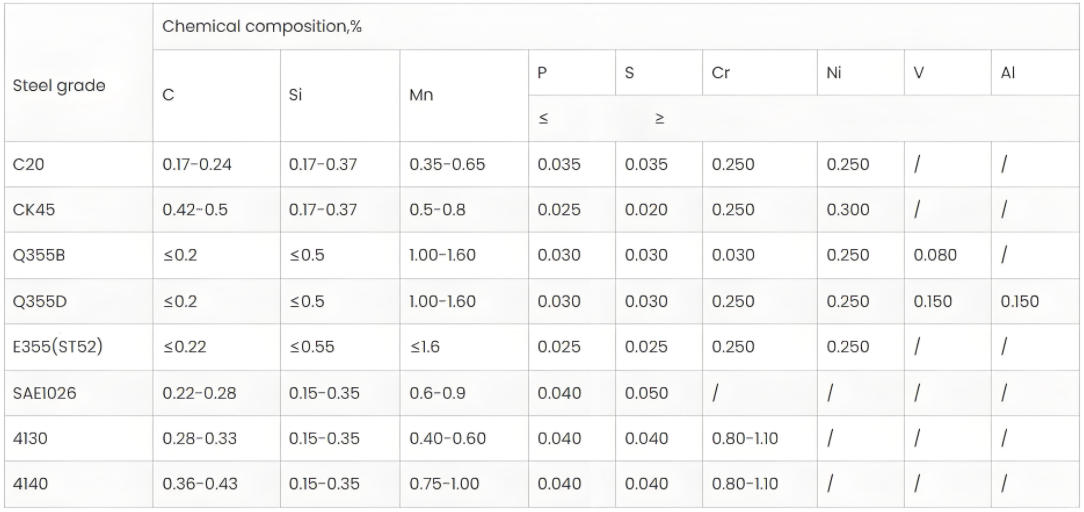The width and height of the screenshot is (1084, 512).
Task: Click the C20 steel grade cell
Action: (x=26, y=164)
